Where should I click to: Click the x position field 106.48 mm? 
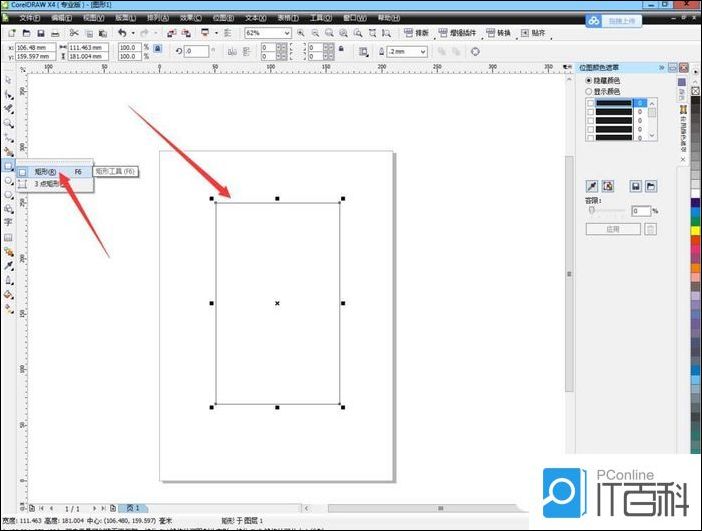[x=35, y=47]
